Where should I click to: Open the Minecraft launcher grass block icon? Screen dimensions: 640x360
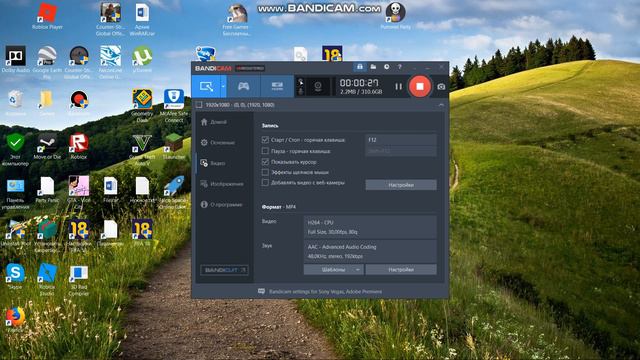pos(174,146)
